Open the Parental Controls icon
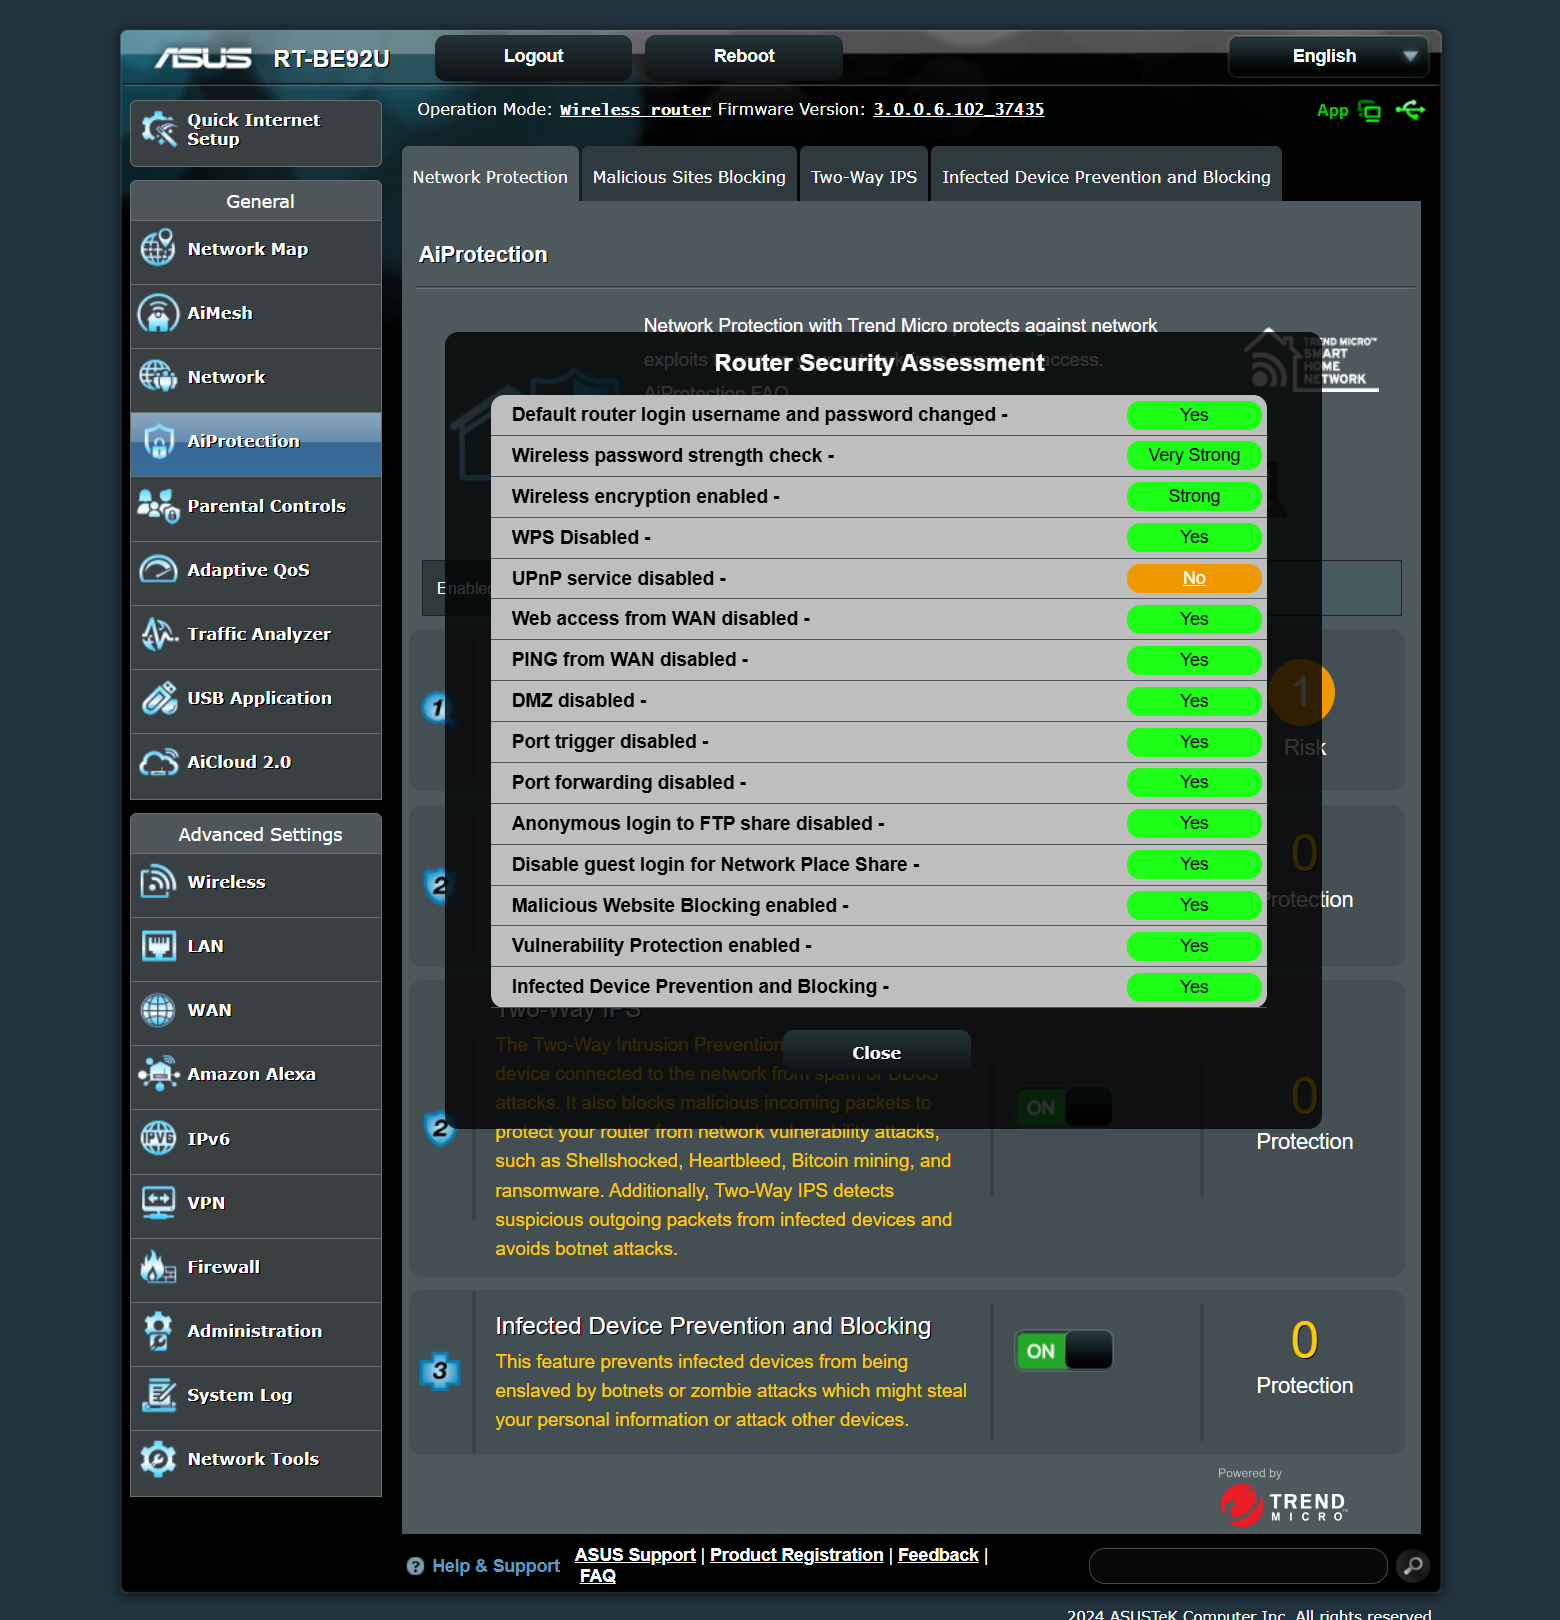Image resolution: width=1560 pixels, height=1620 pixels. 158,506
